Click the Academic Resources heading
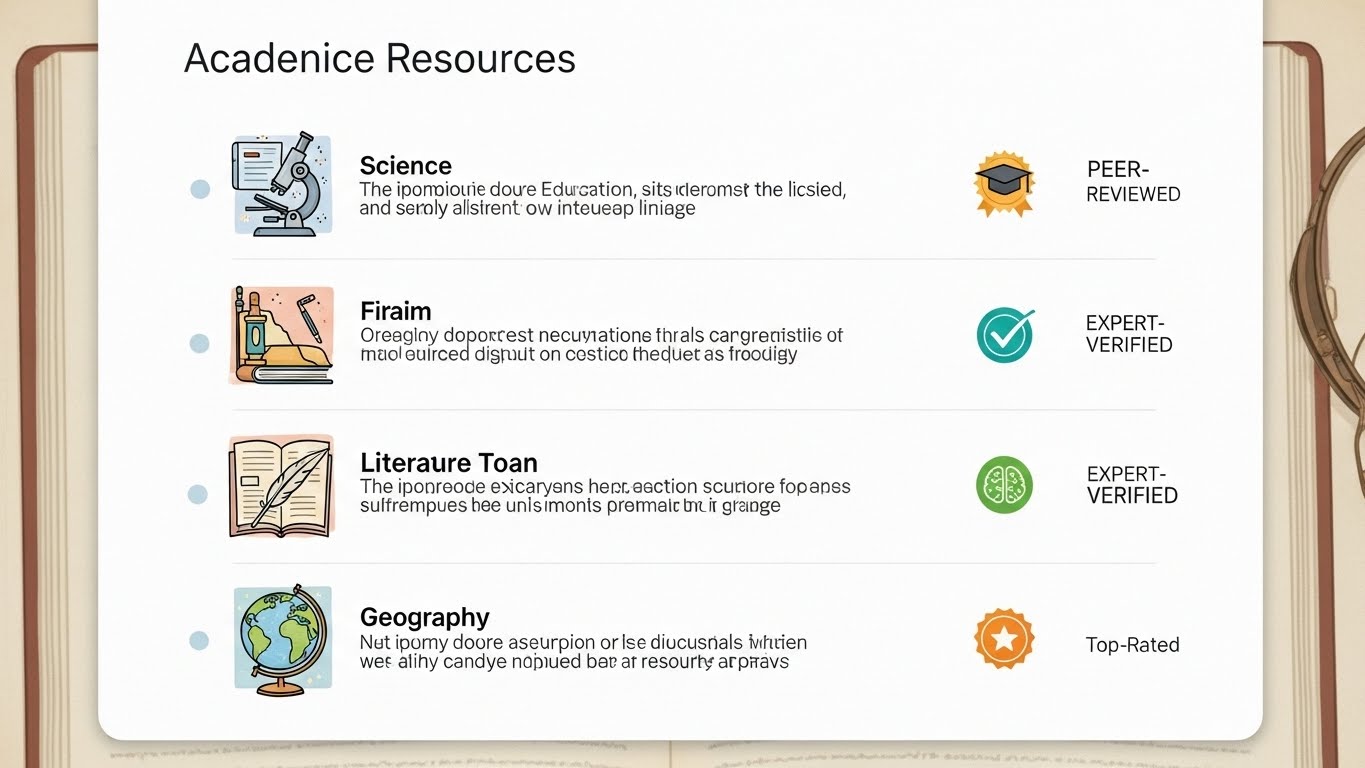This screenshot has height=768, width=1365. tap(379, 59)
